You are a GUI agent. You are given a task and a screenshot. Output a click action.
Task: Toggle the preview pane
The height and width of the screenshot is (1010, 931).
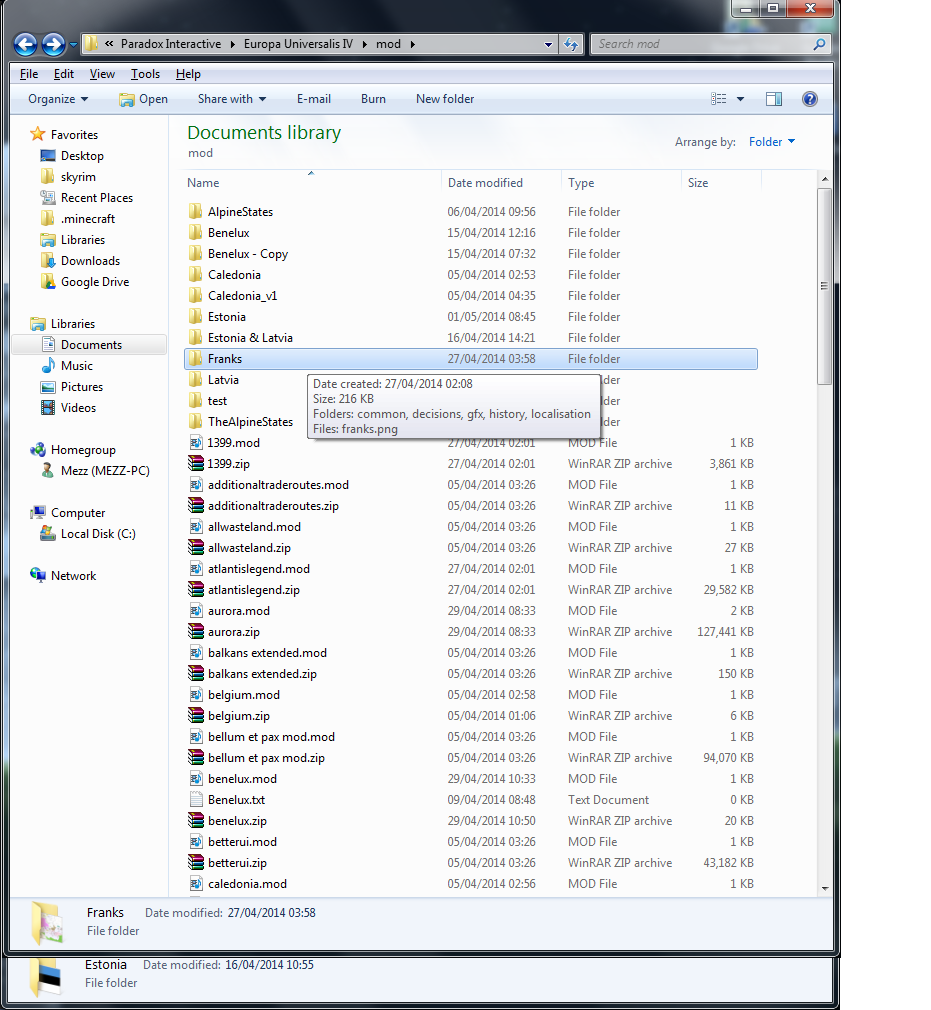coord(774,99)
